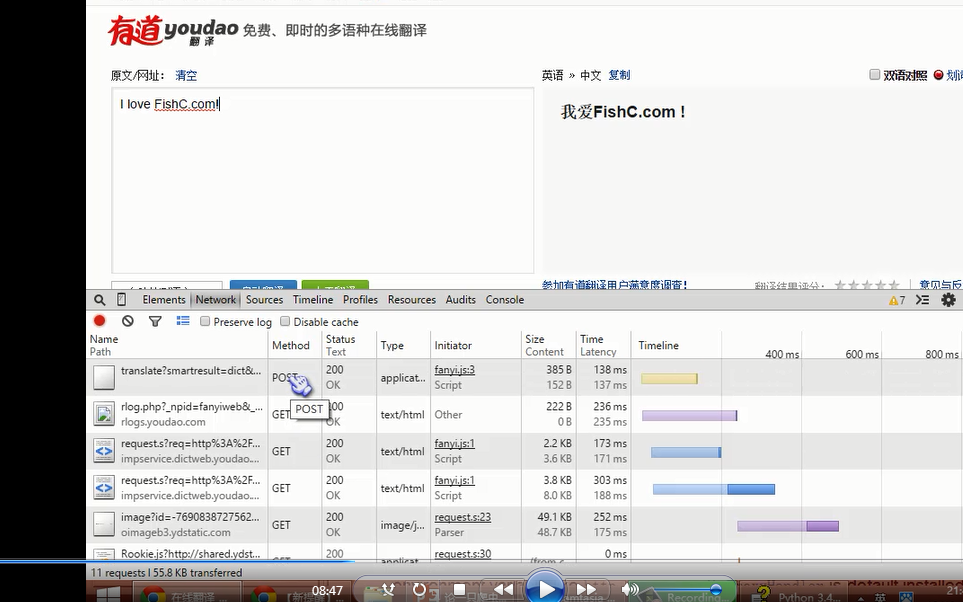Click the 复制 link to copy the translation
The image size is (963, 602).
tap(619, 75)
